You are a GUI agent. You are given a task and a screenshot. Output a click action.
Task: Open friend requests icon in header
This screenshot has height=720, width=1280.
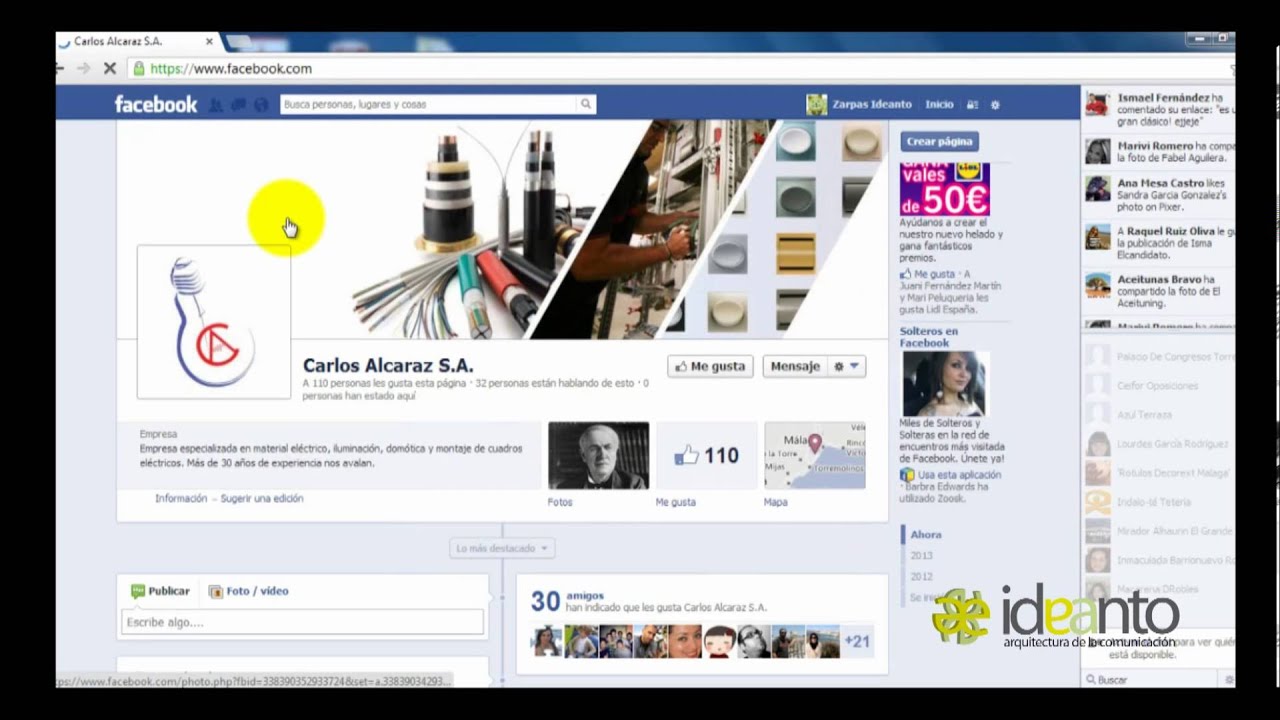pos(216,104)
